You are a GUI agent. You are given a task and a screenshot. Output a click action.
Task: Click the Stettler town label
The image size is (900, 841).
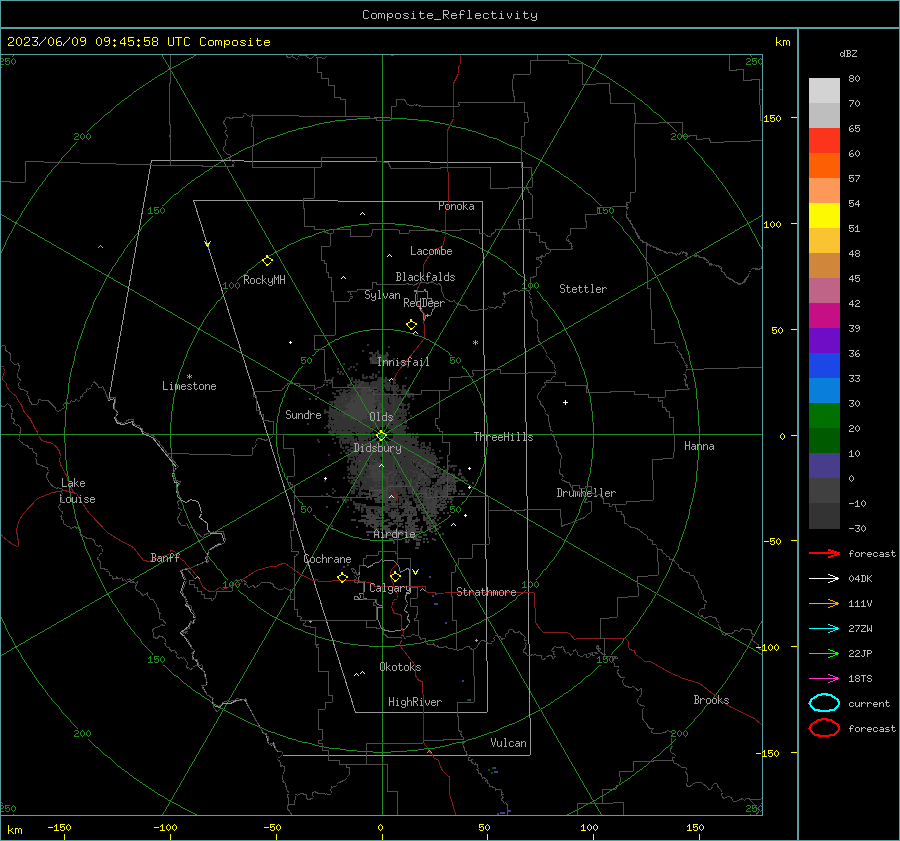(x=583, y=289)
